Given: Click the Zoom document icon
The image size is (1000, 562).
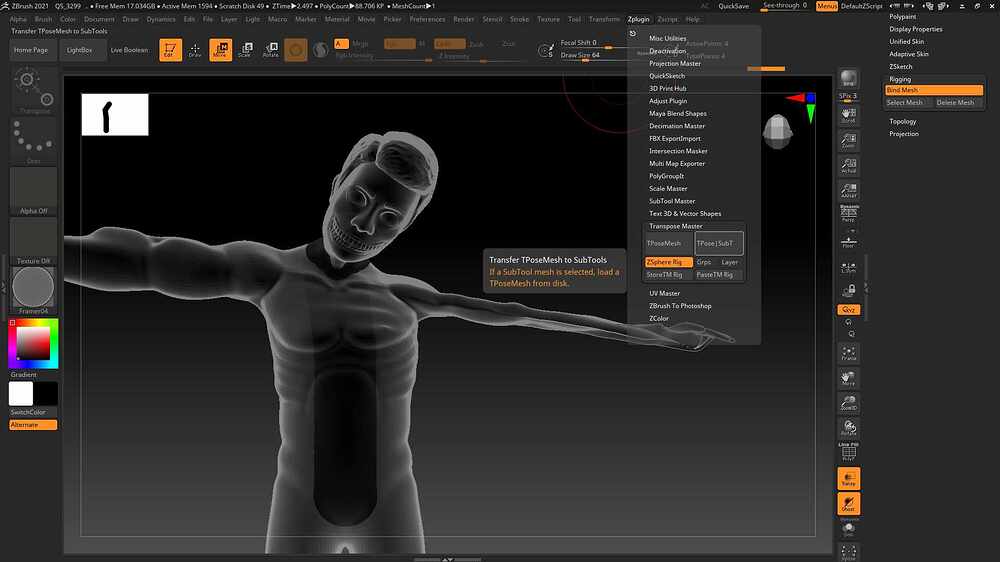Looking at the screenshot, I should (x=849, y=140).
